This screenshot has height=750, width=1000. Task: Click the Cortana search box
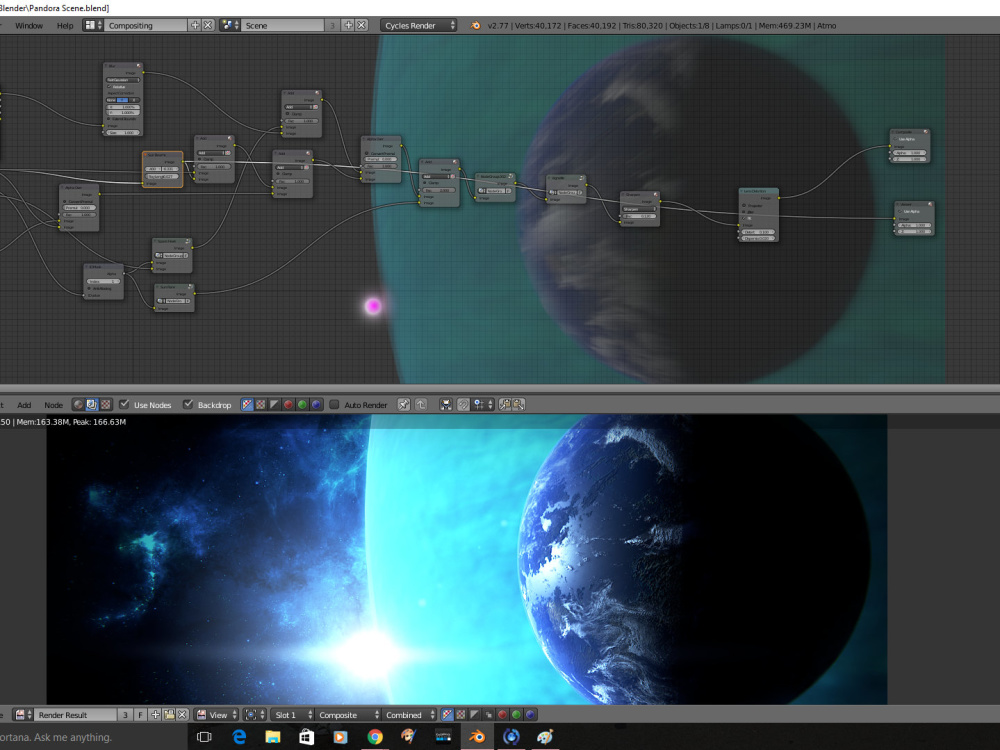(92, 737)
